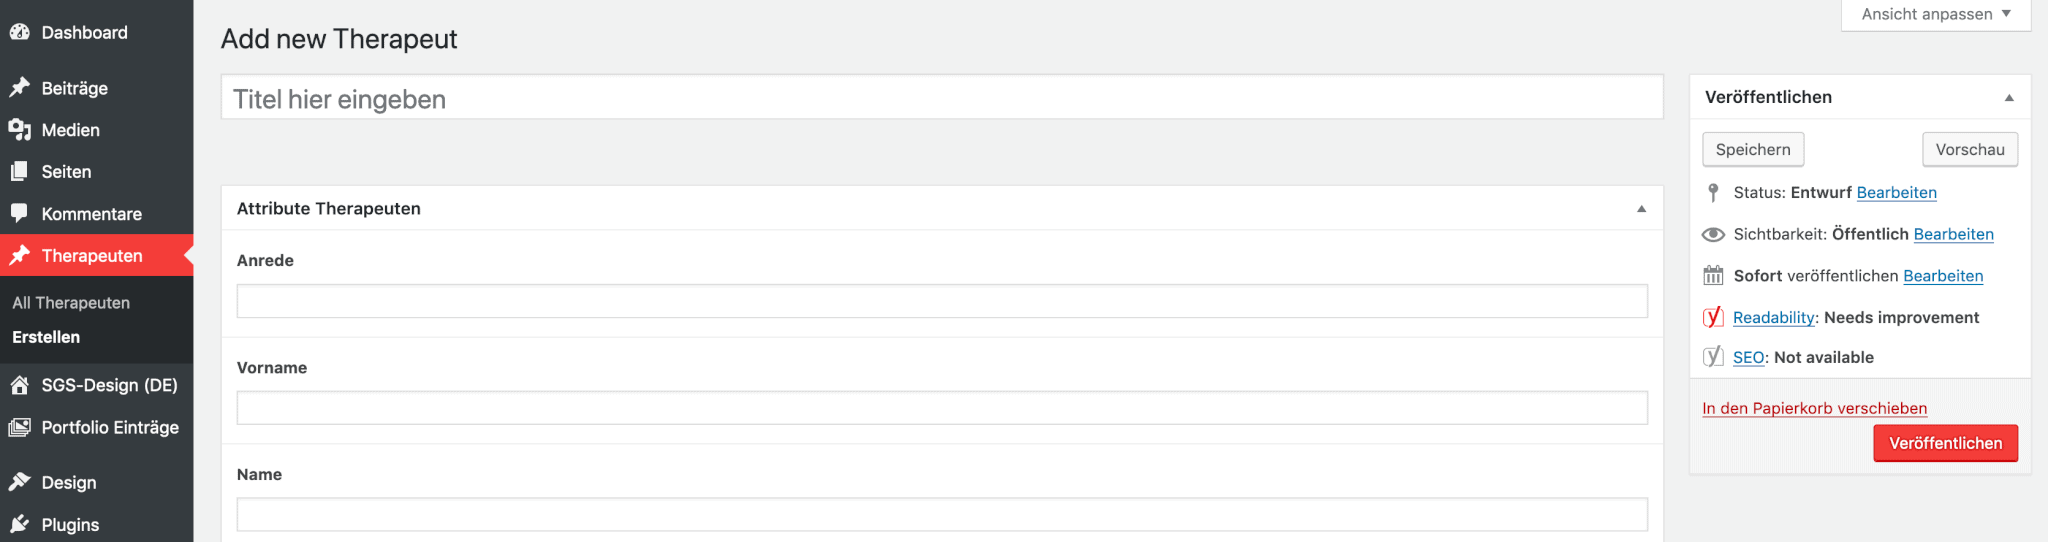Click the Medien media icon
This screenshot has width=2048, height=542.
[19, 130]
